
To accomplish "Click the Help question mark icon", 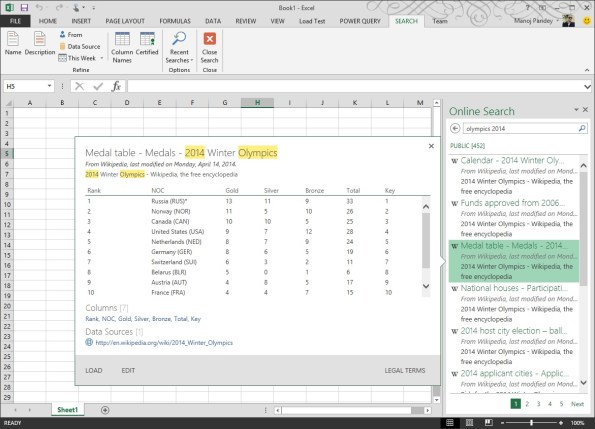I will [527, 8].
